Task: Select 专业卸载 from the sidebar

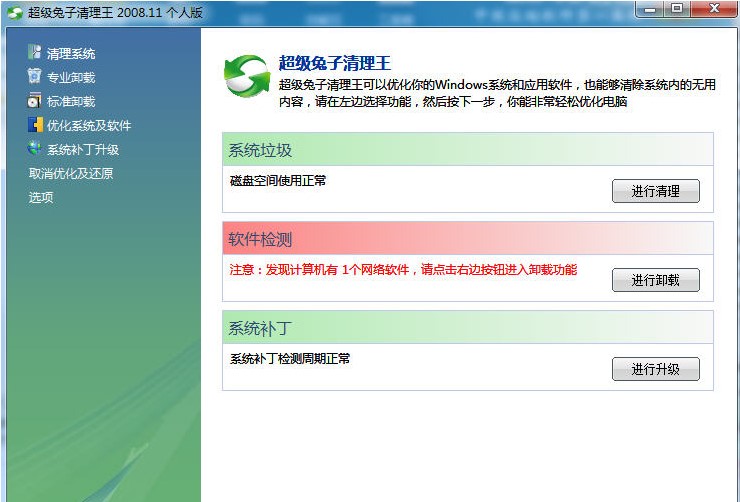Action: pos(71,77)
